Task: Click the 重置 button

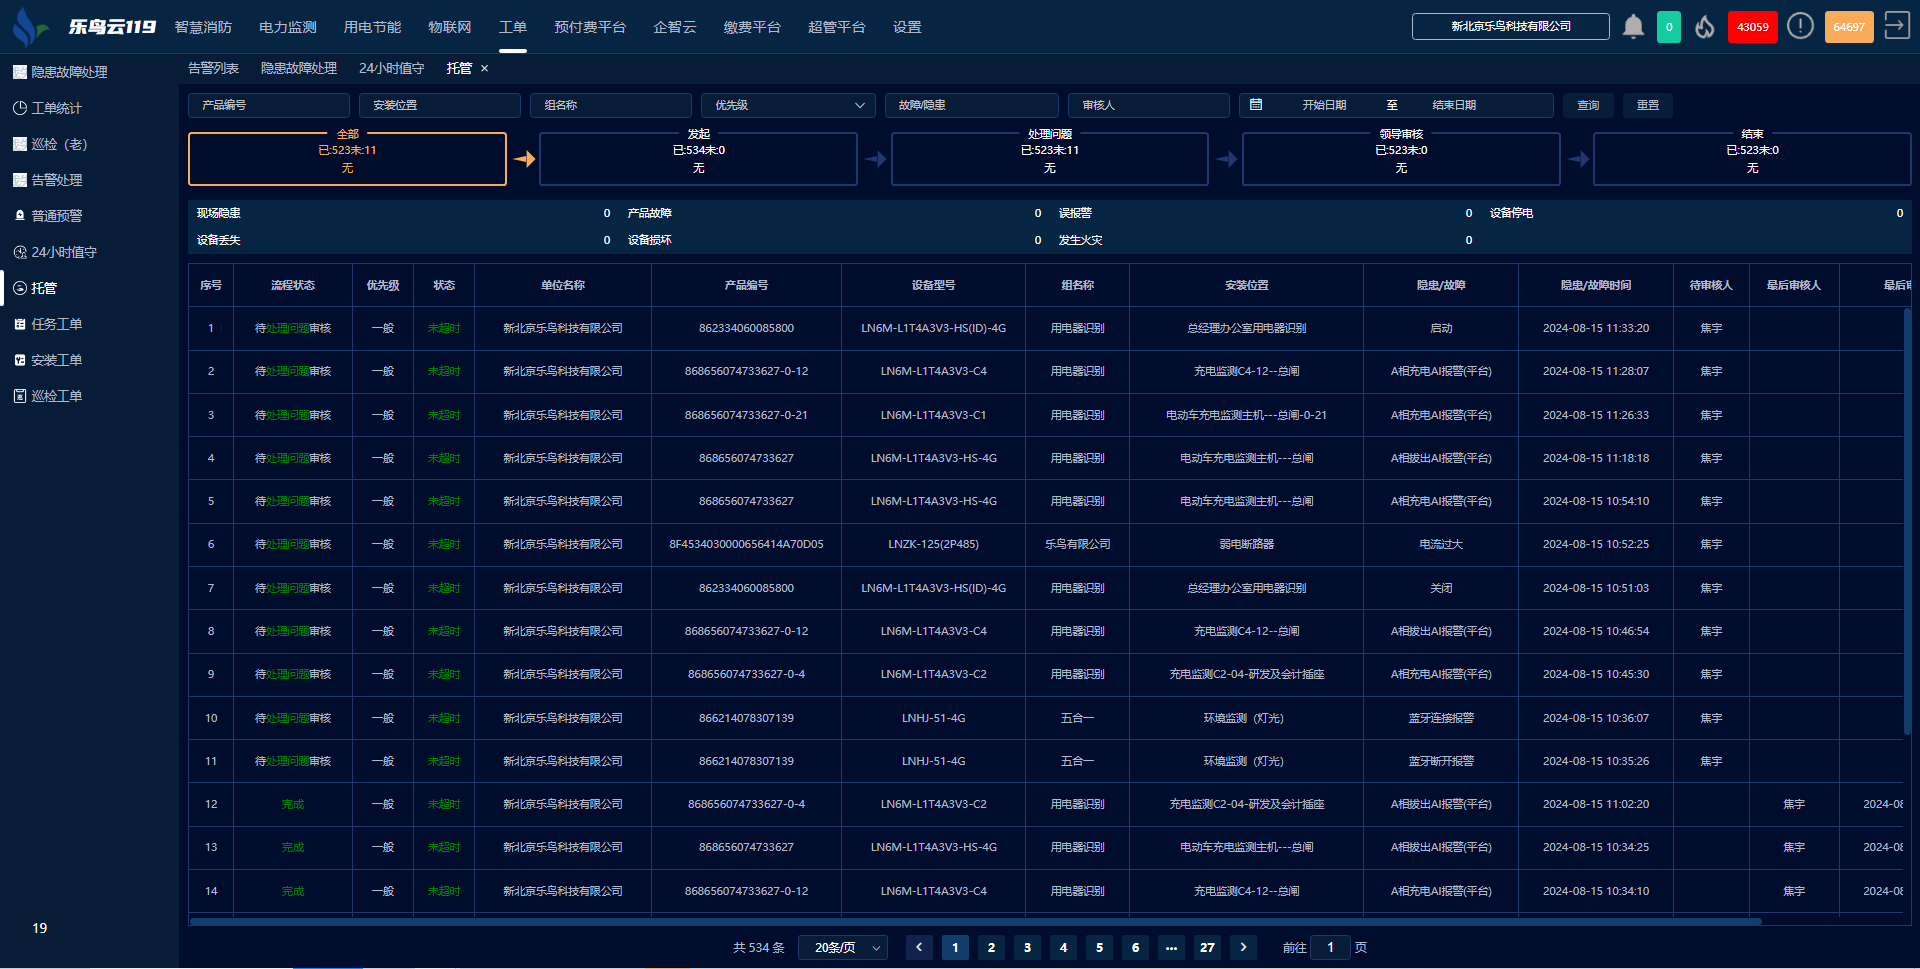Action: (x=1647, y=105)
